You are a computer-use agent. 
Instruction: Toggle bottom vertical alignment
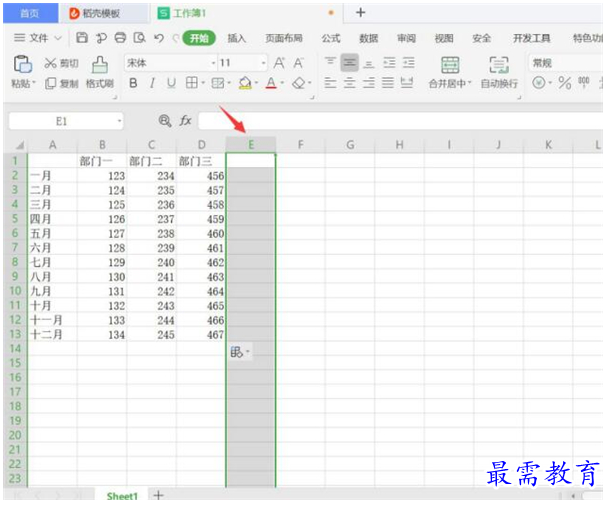tap(369, 63)
